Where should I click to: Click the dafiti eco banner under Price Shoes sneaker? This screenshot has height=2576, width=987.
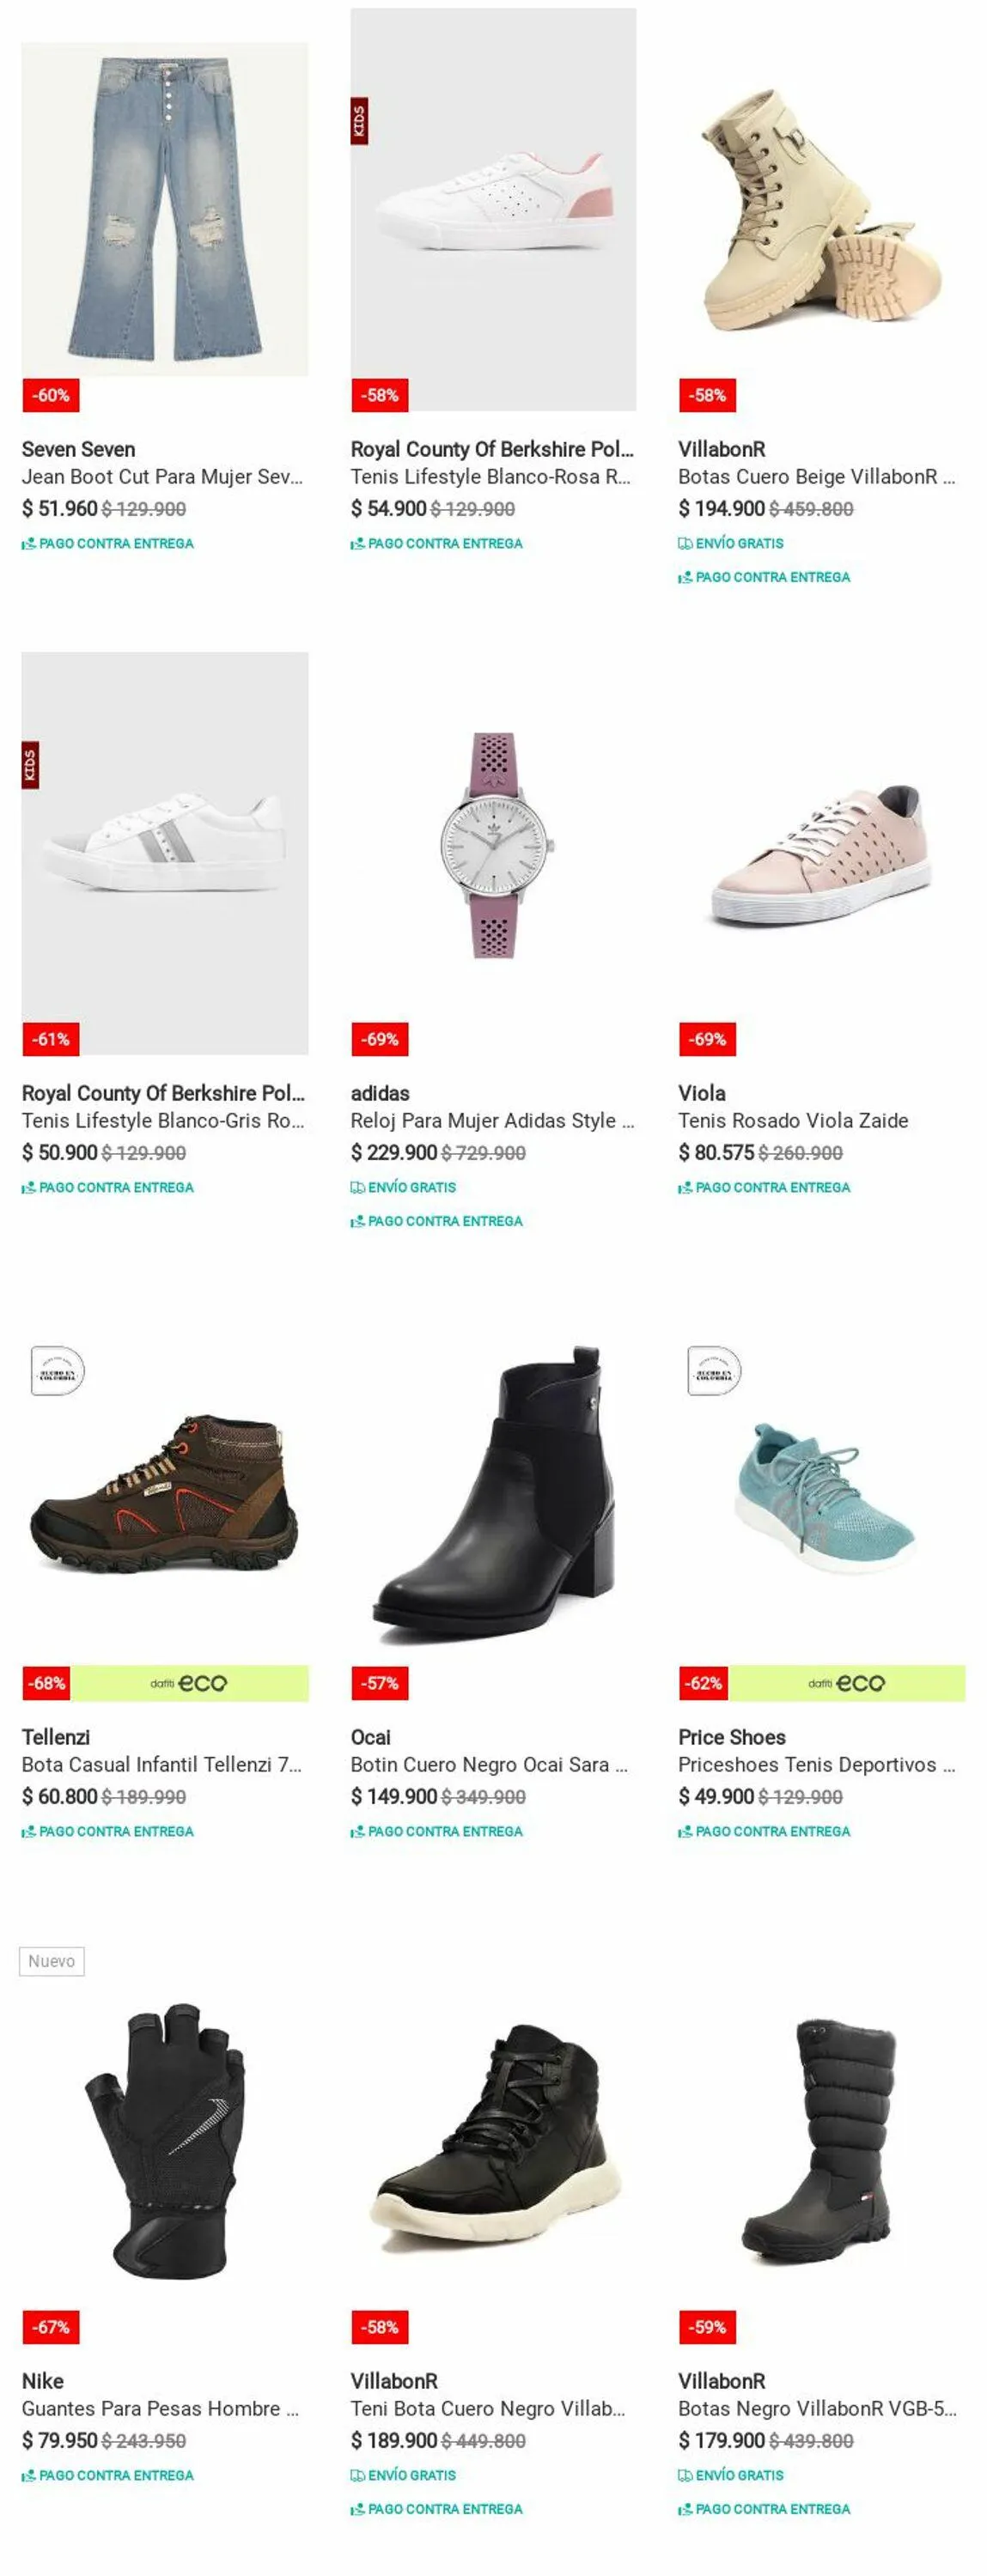pos(846,1683)
